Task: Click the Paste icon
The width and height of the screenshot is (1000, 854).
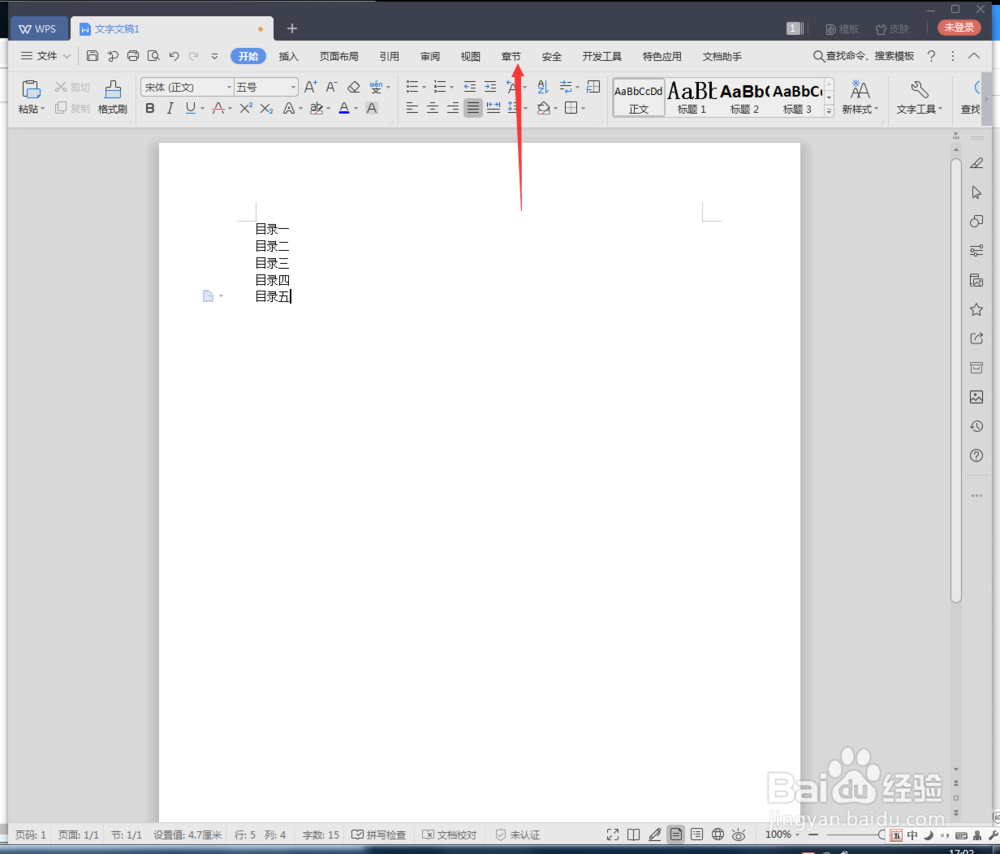Action: (x=31, y=89)
